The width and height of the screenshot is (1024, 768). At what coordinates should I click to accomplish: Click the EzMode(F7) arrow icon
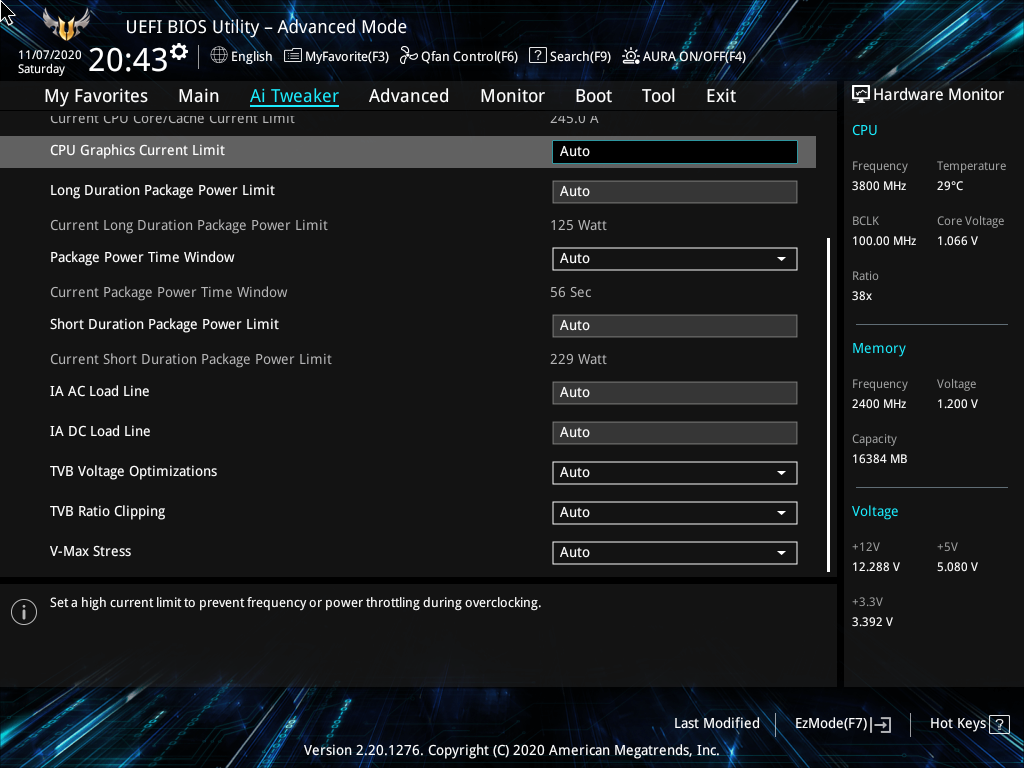tap(882, 724)
